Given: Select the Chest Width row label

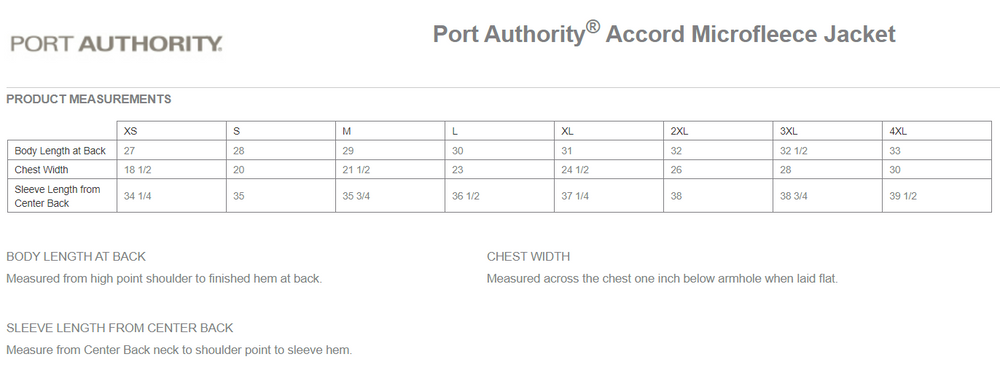Looking at the screenshot, I should pyautogui.click(x=62, y=170).
